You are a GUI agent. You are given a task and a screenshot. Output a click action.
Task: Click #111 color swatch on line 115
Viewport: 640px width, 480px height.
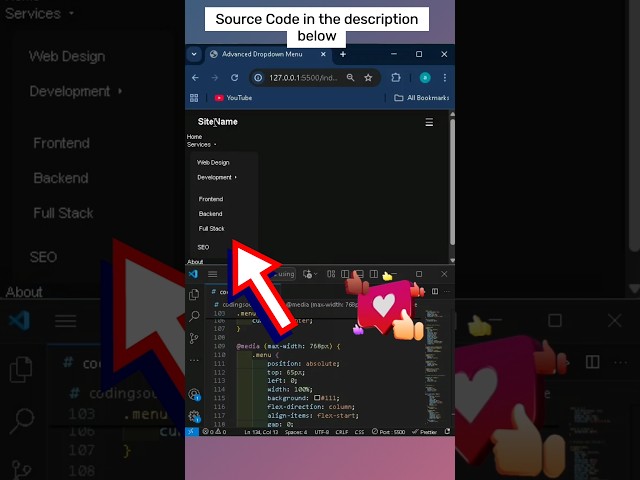point(317,398)
